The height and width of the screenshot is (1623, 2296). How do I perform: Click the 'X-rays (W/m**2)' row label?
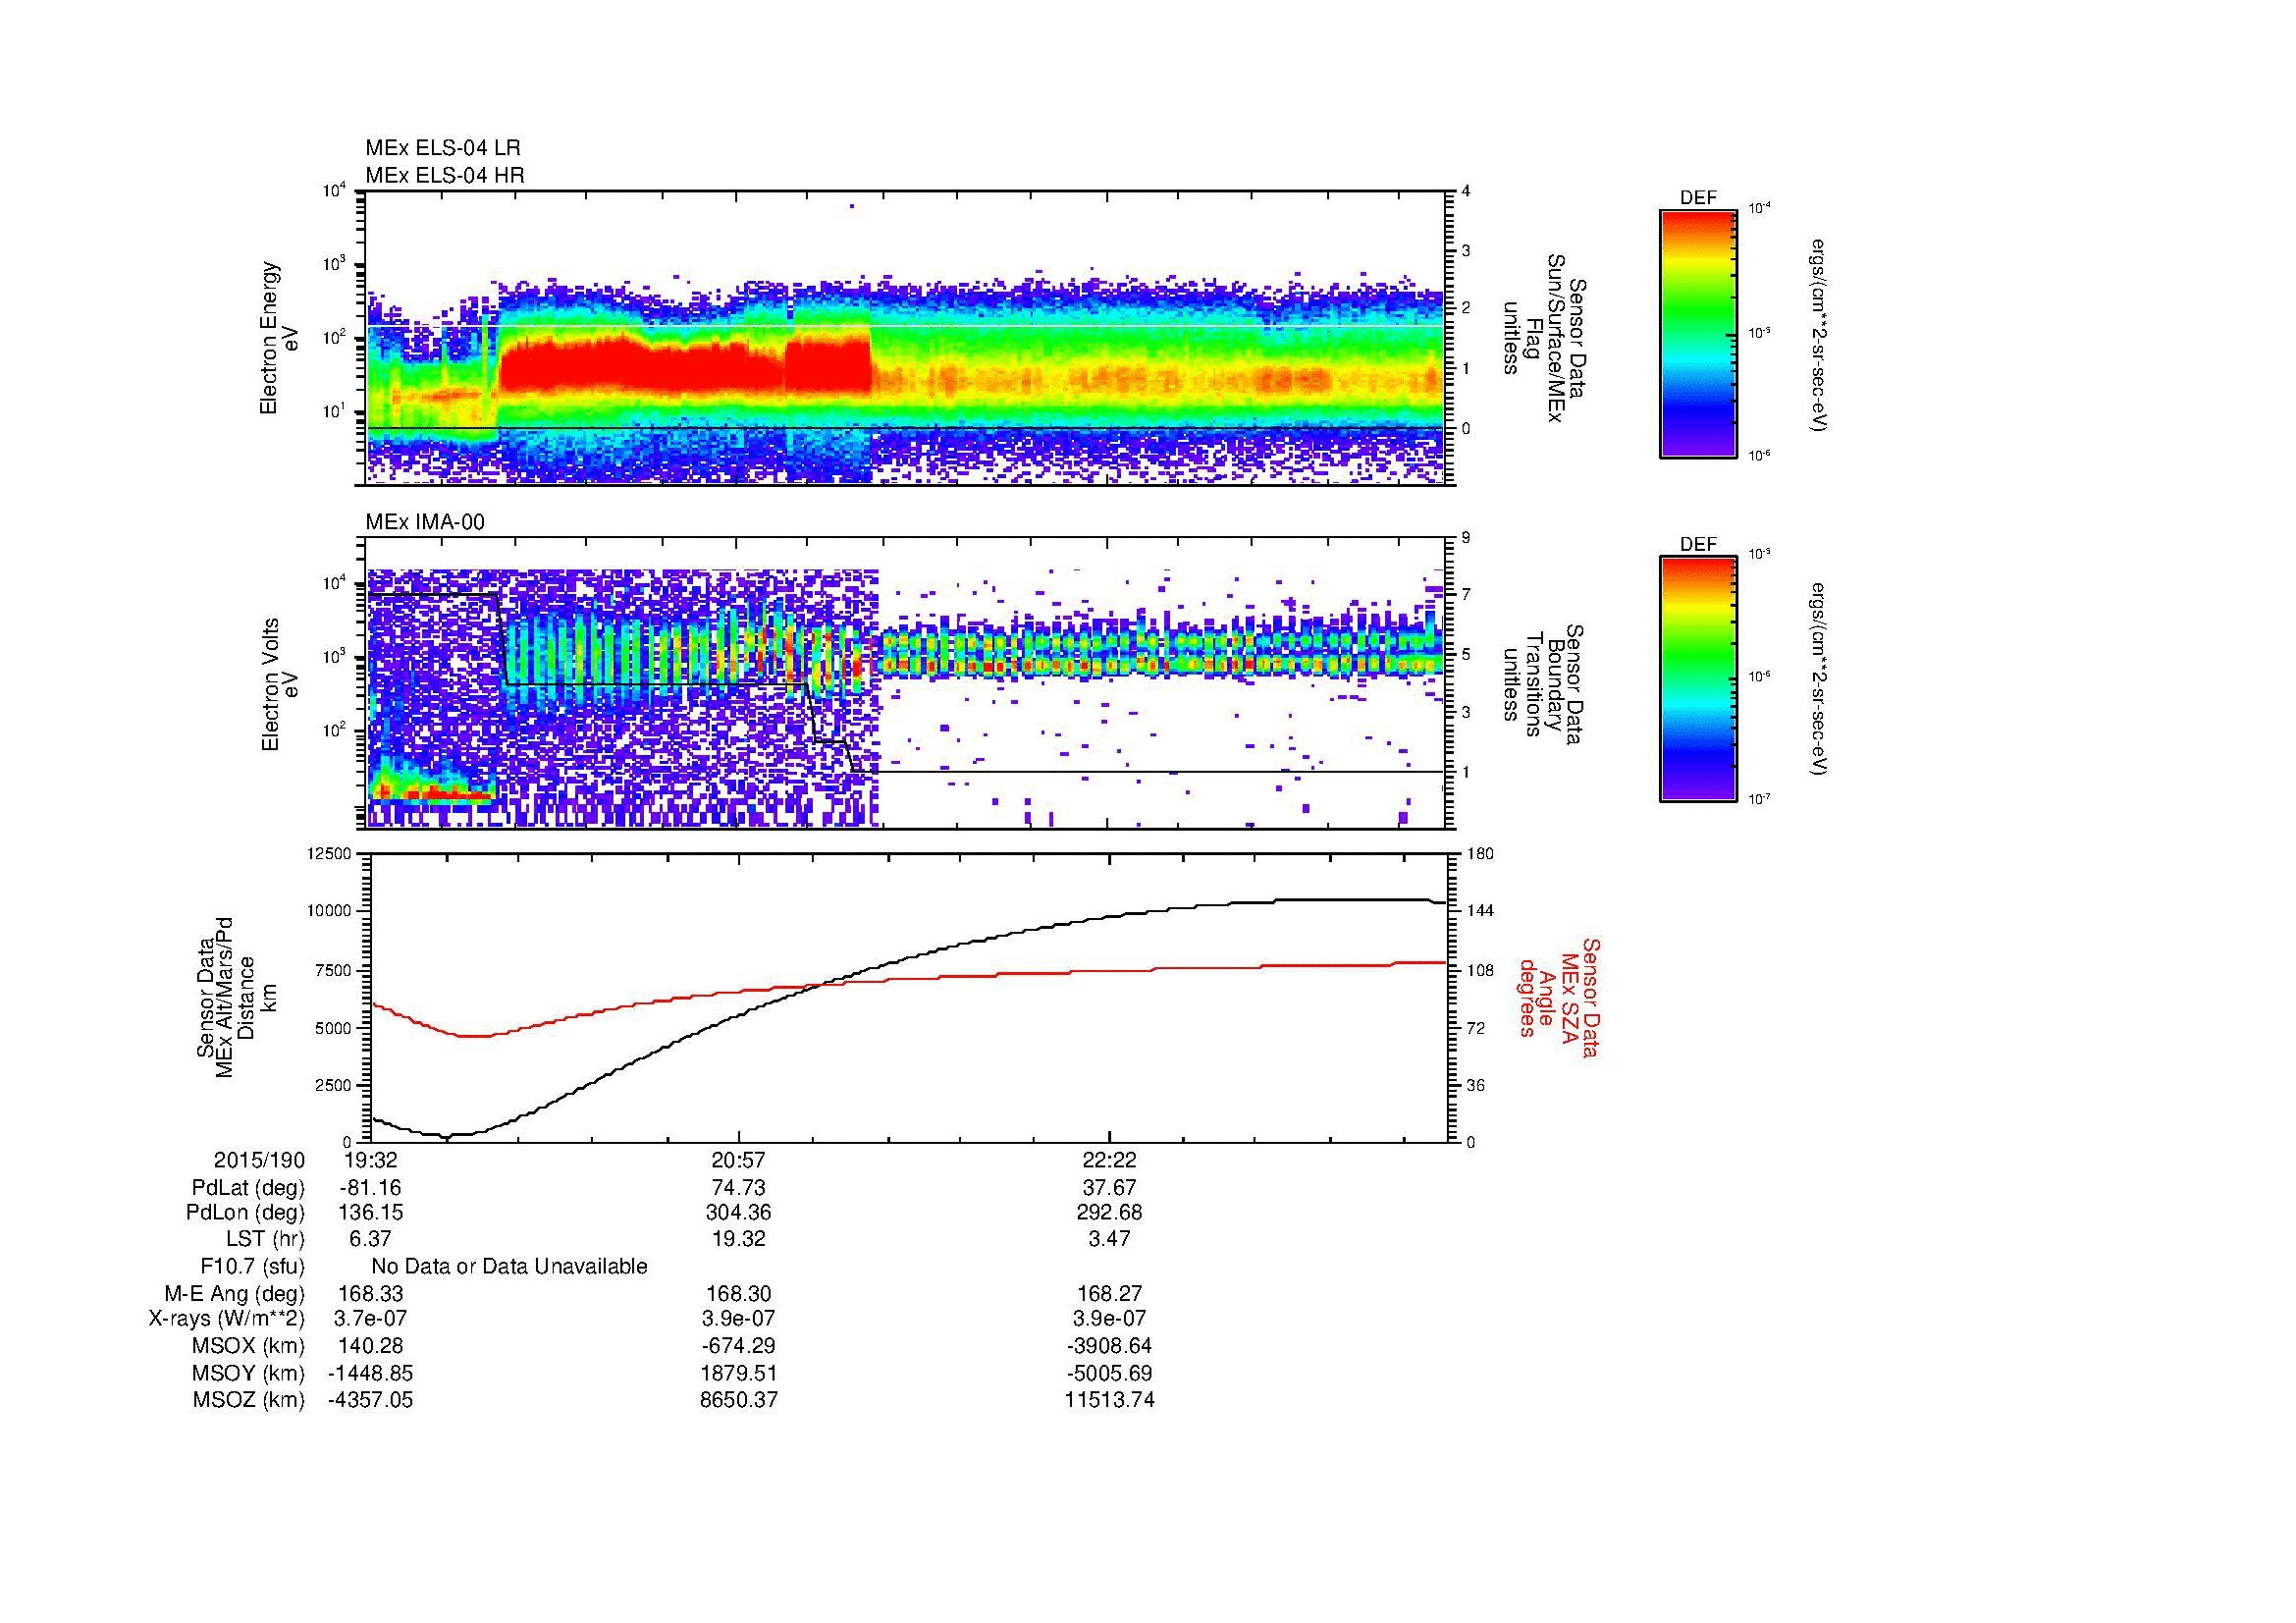[x=227, y=1319]
